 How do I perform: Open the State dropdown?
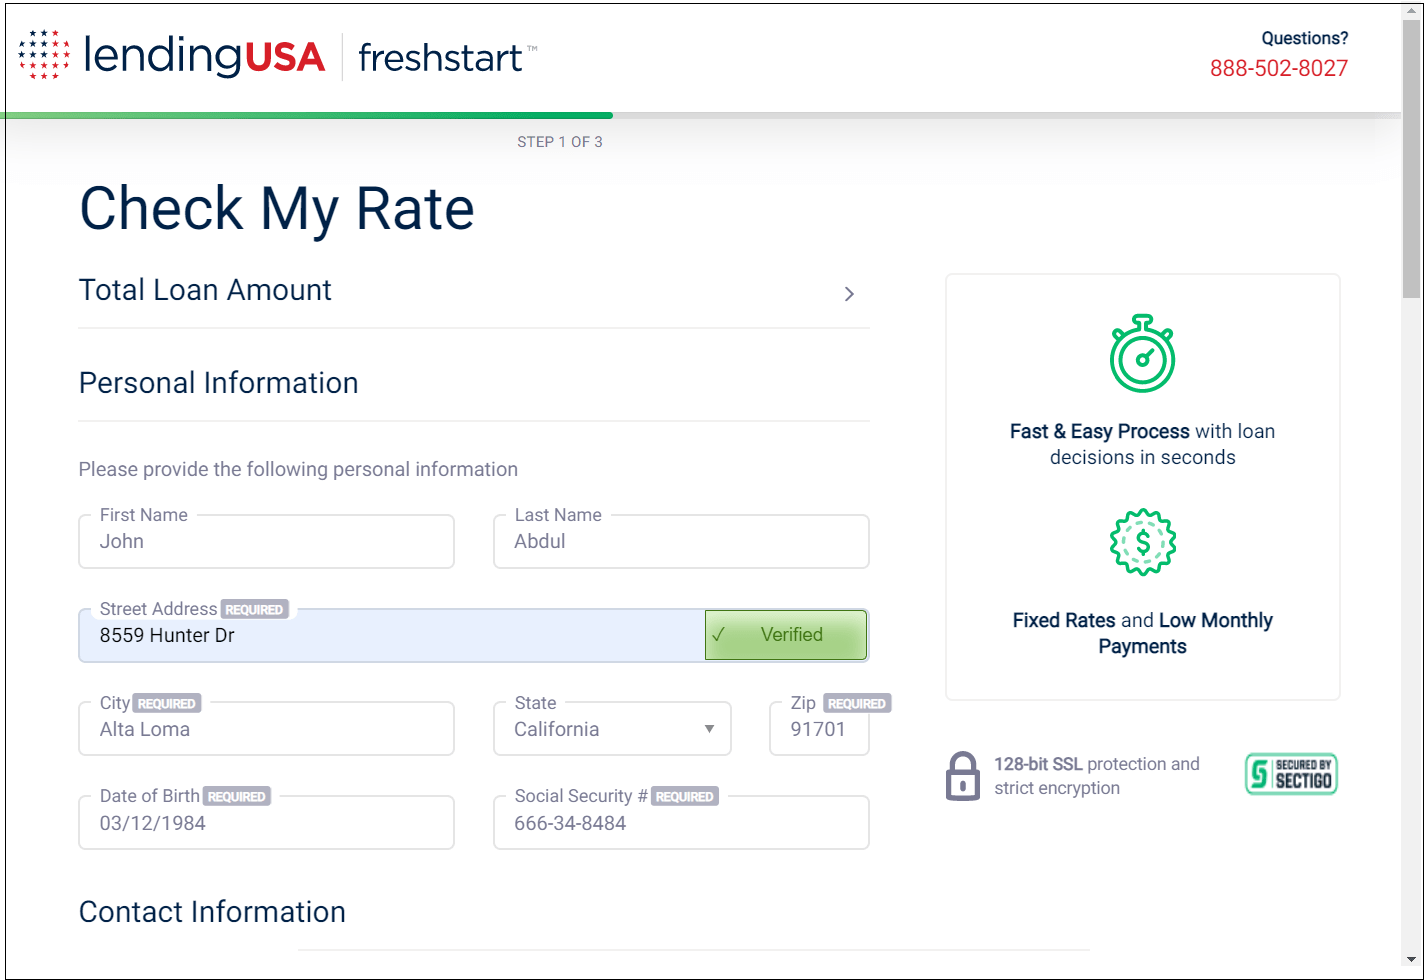point(612,729)
